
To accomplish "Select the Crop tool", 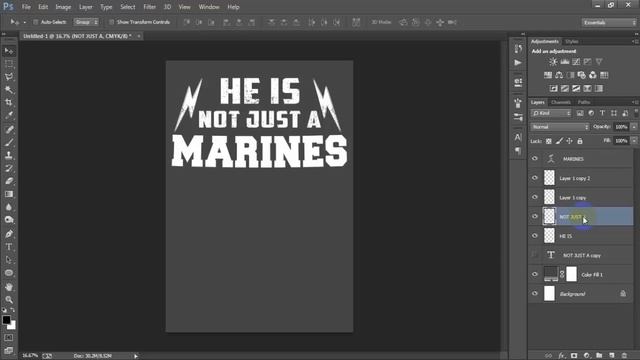I will [9, 102].
